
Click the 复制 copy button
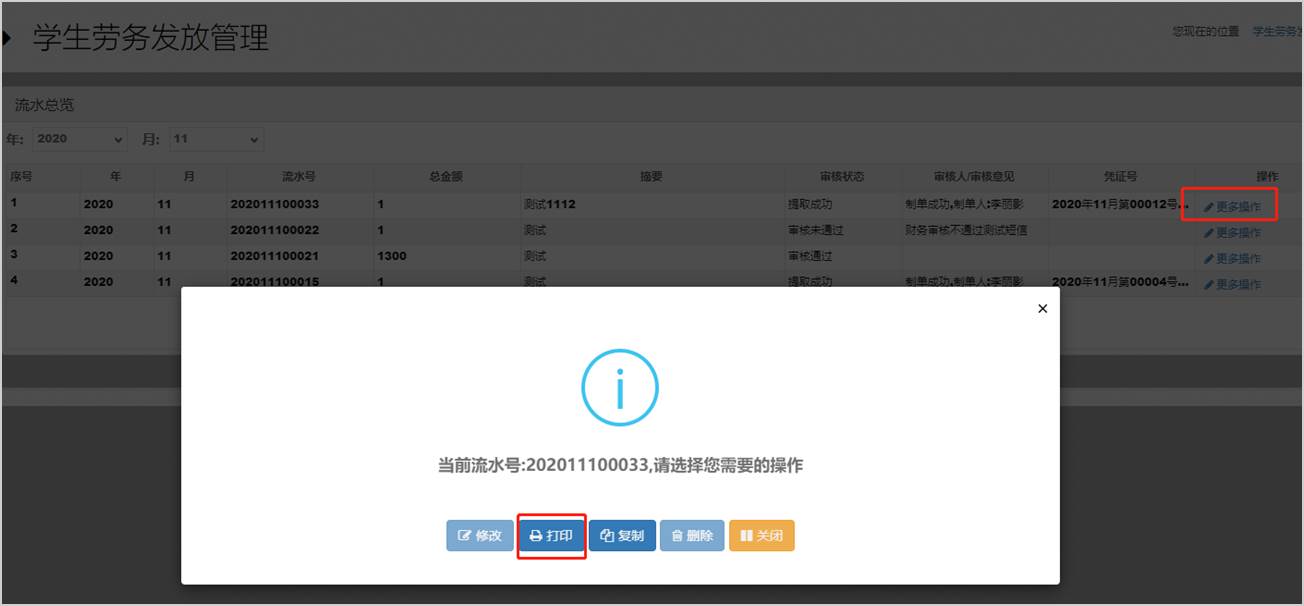tap(622, 536)
